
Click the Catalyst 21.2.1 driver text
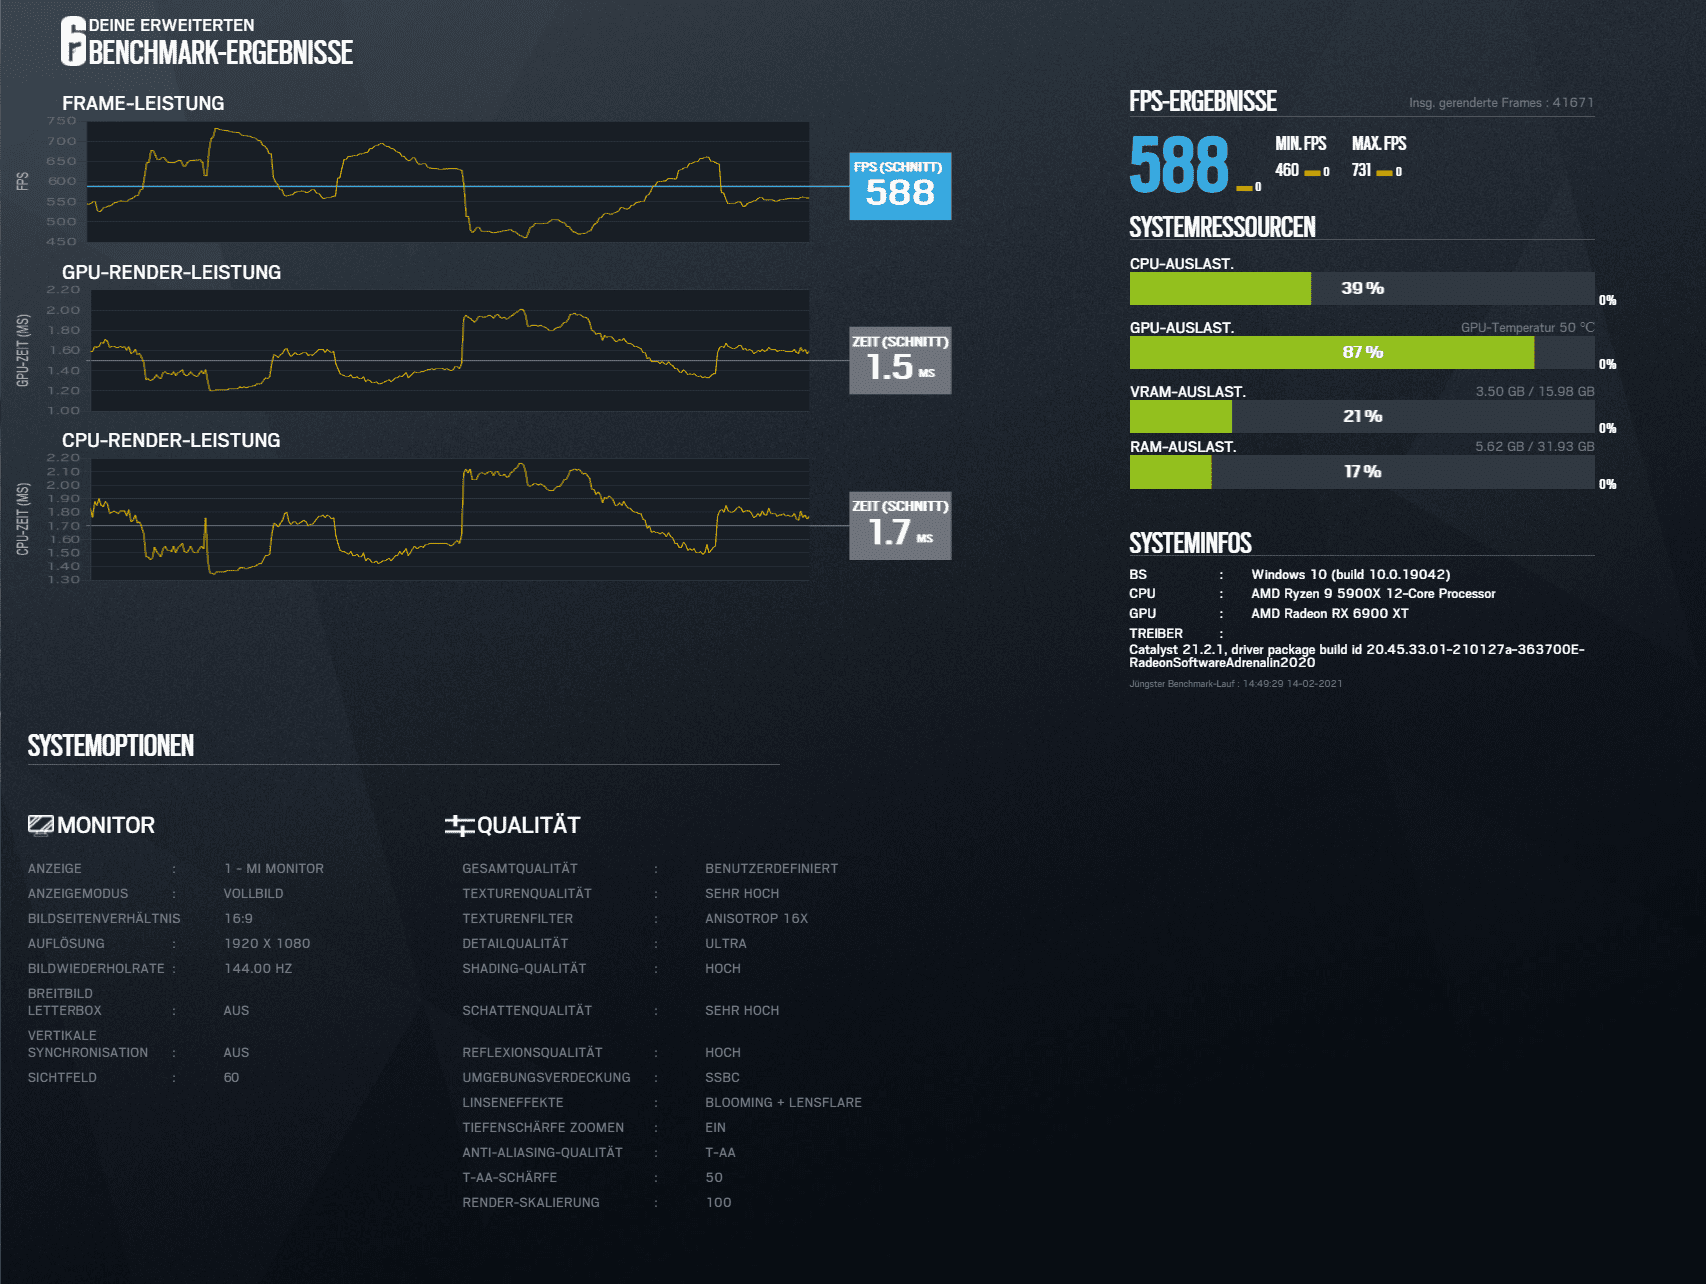tap(1357, 656)
